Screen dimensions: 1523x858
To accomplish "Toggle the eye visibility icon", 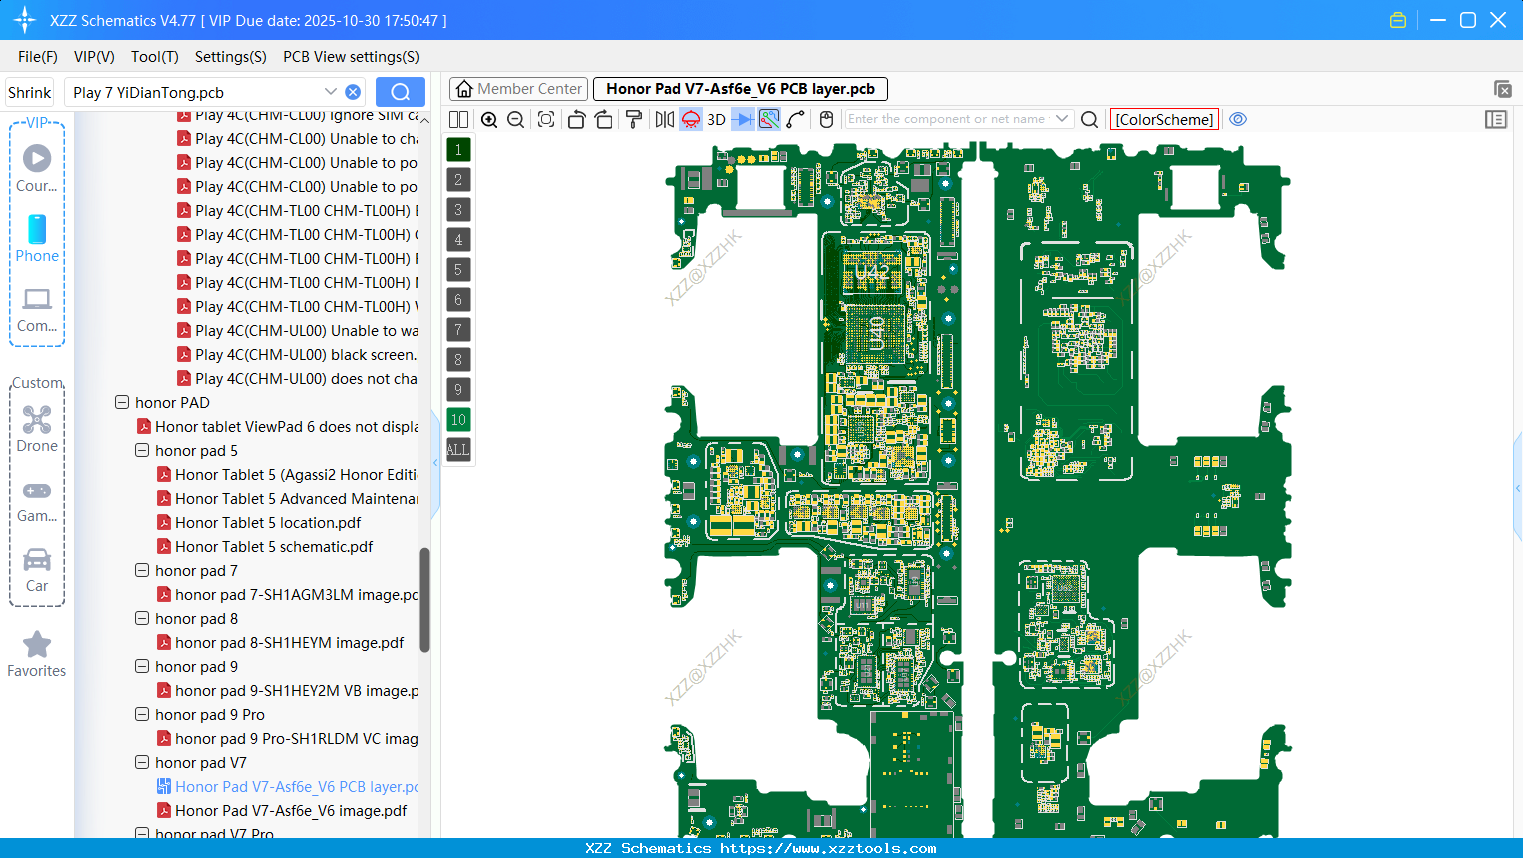I will coord(1238,119).
